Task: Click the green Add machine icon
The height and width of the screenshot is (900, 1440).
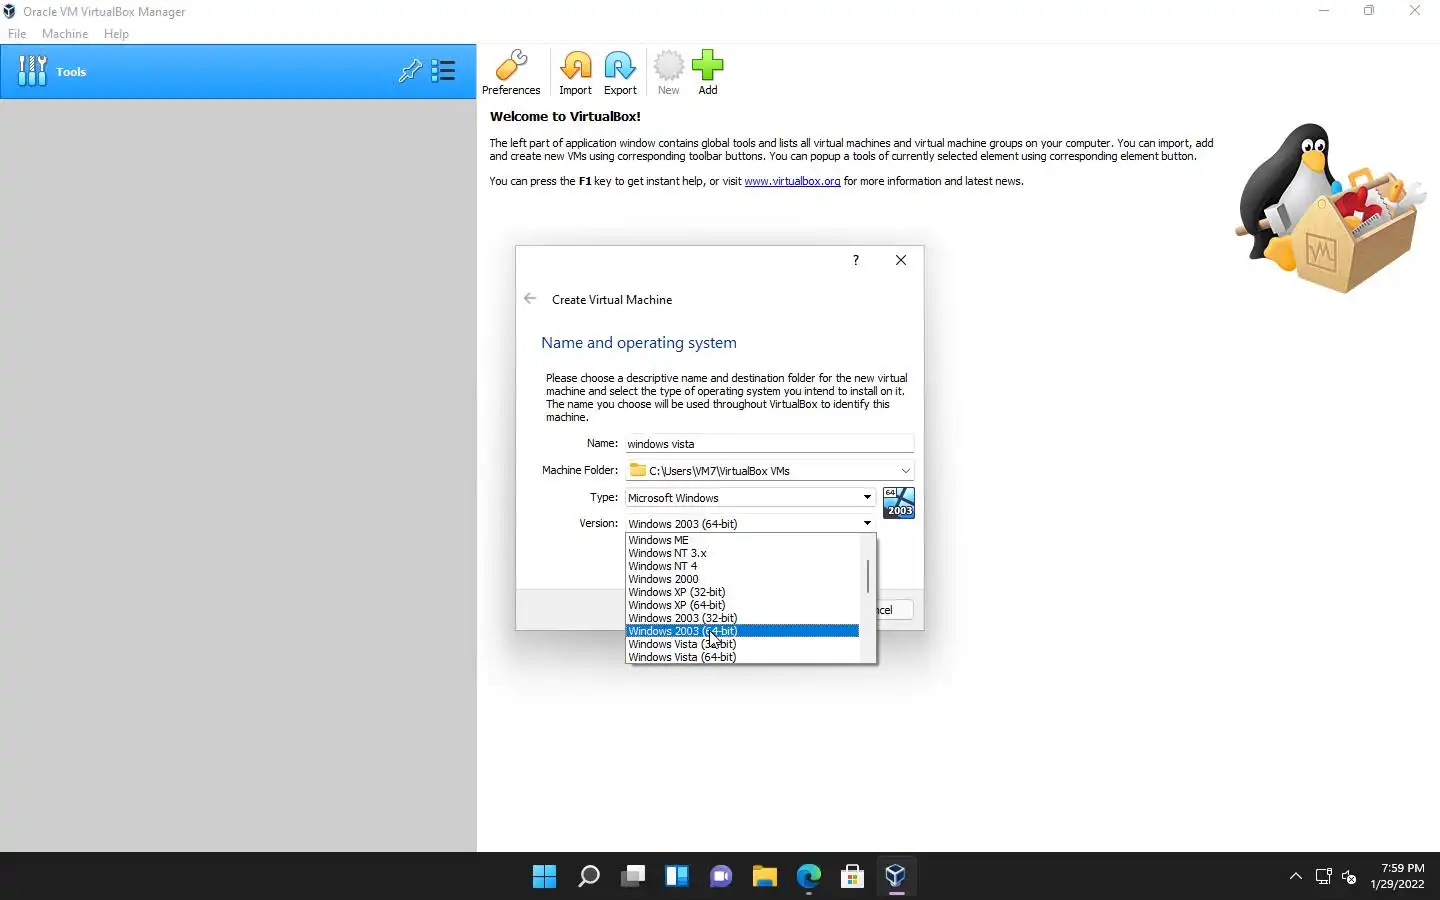Action: tap(708, 72)
